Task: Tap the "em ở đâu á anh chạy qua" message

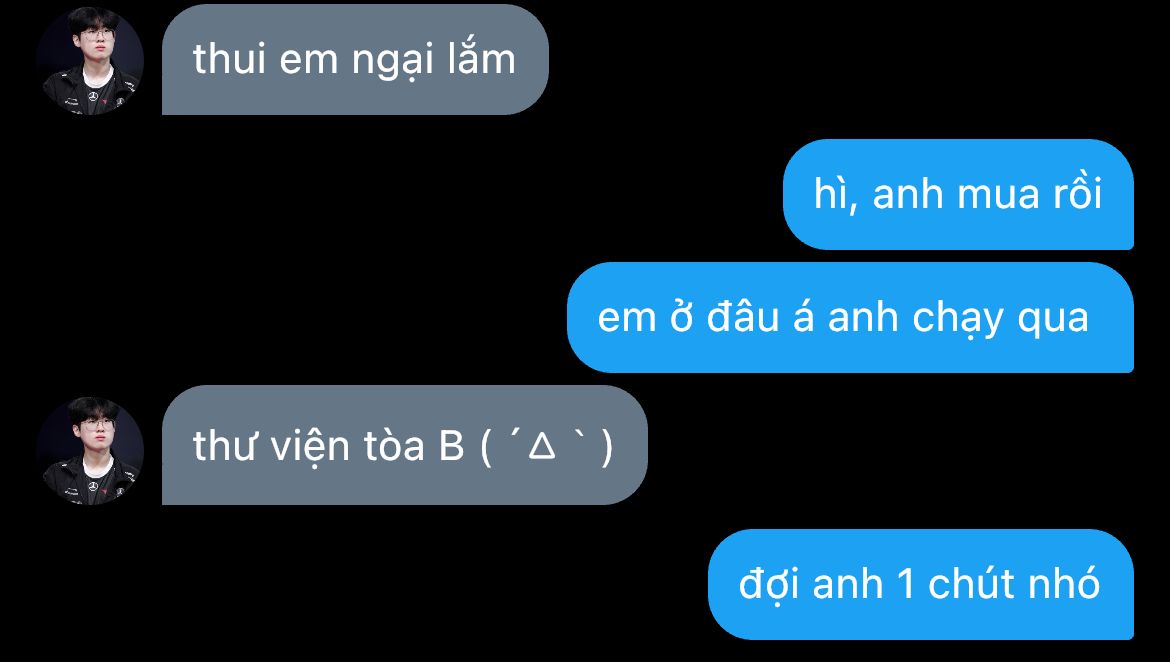Action: (x=851, y=317)
